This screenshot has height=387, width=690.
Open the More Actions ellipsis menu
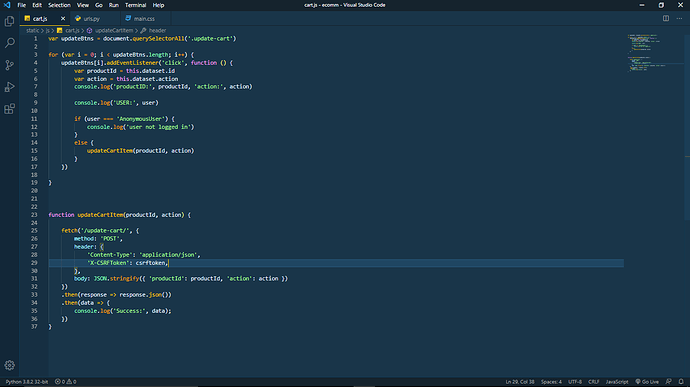pos(679,18)
